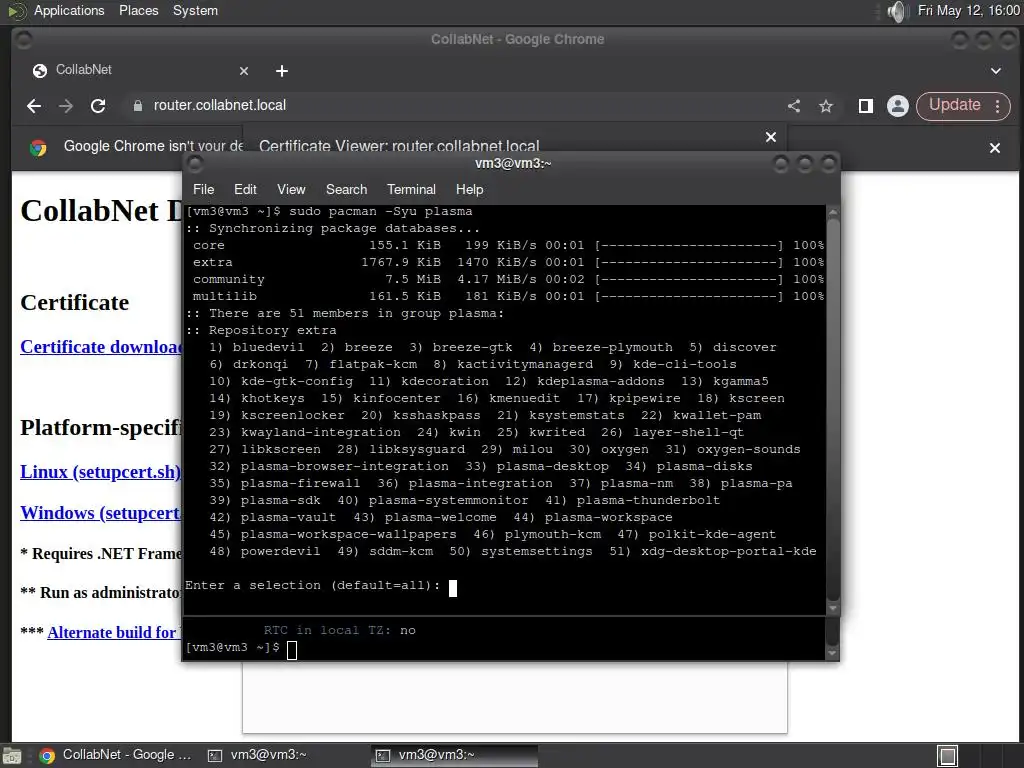Click the Chrome logo in the infobar
This screenshot has height=768, width=1024.
pyautogui.click(x=39, y=148)
